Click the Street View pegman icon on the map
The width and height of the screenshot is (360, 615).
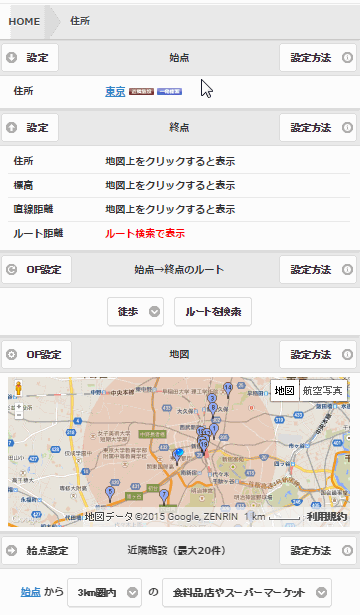pos(18,388)
